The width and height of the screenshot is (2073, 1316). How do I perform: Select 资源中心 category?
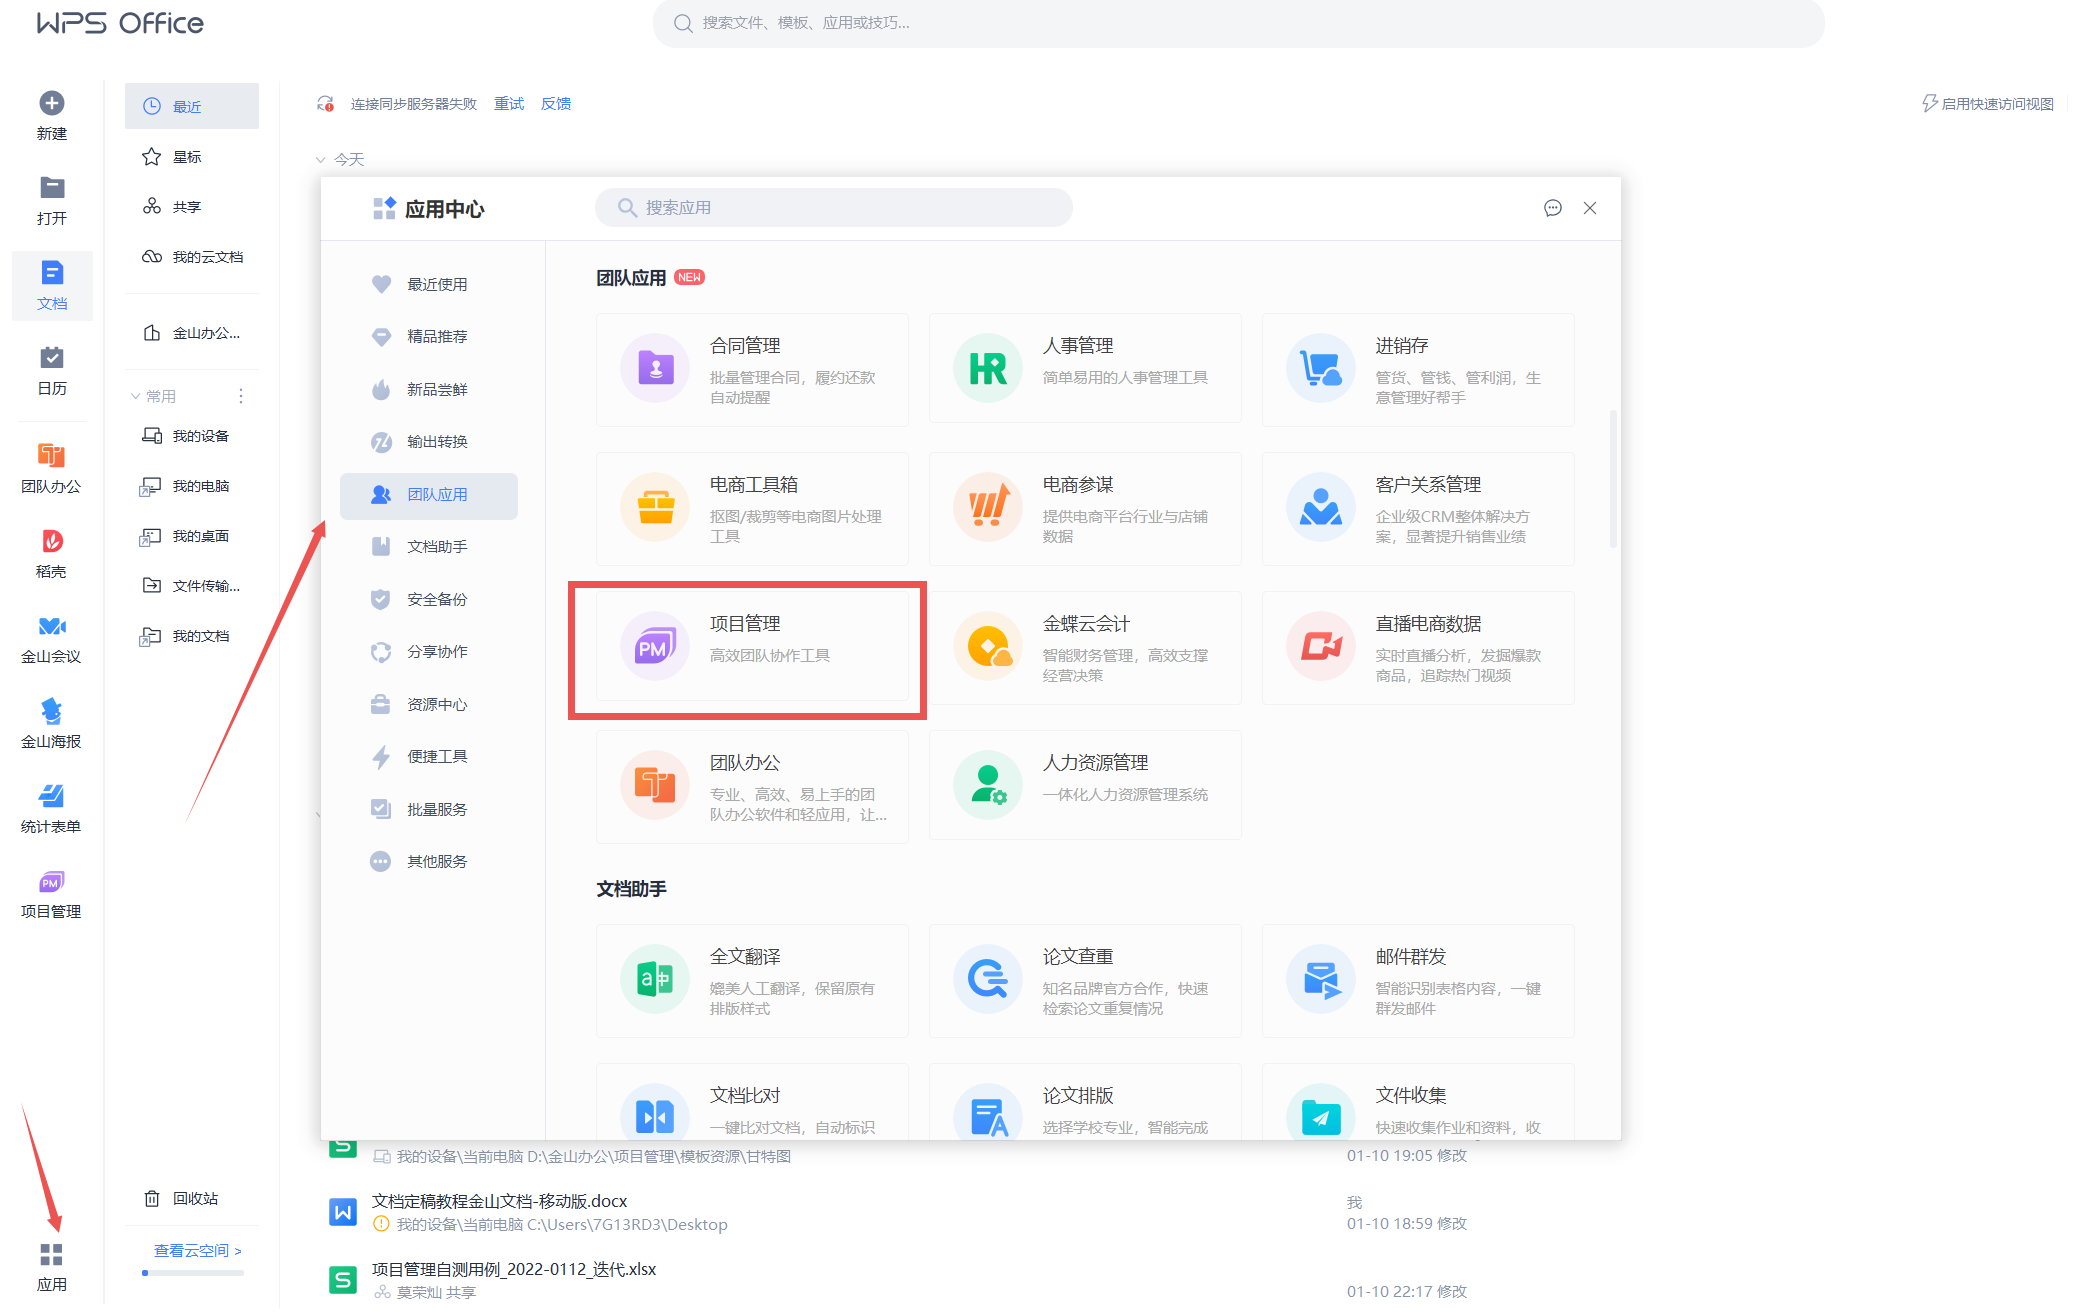coord(429,705)
